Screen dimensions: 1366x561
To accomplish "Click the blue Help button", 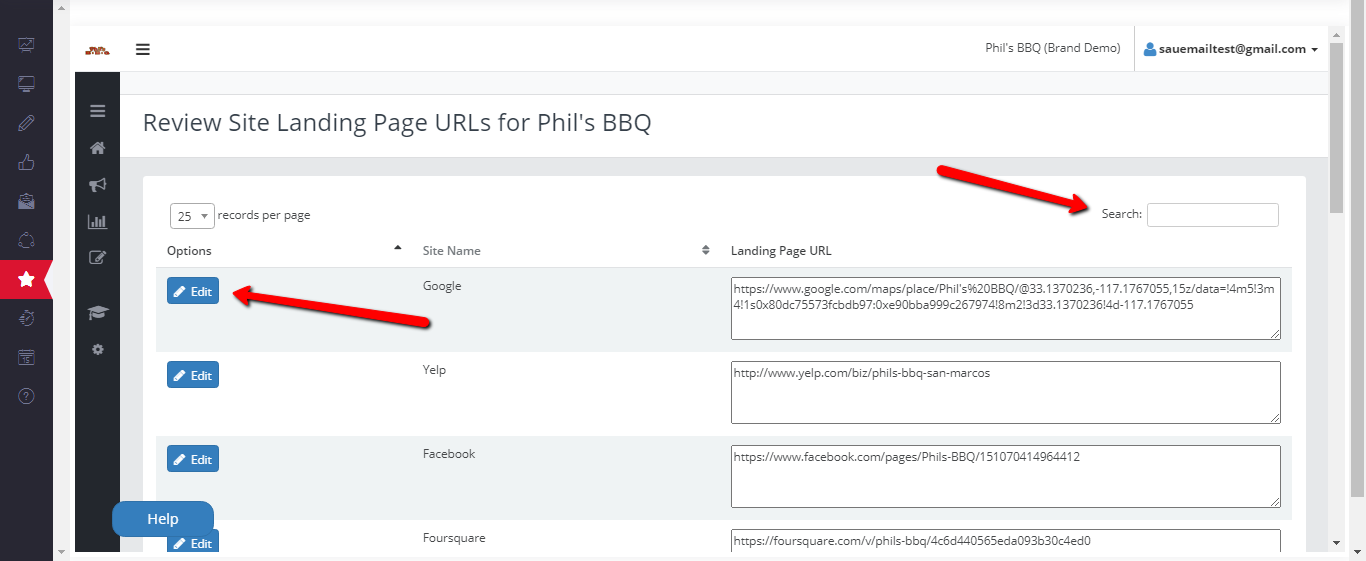I will point(163,519).
